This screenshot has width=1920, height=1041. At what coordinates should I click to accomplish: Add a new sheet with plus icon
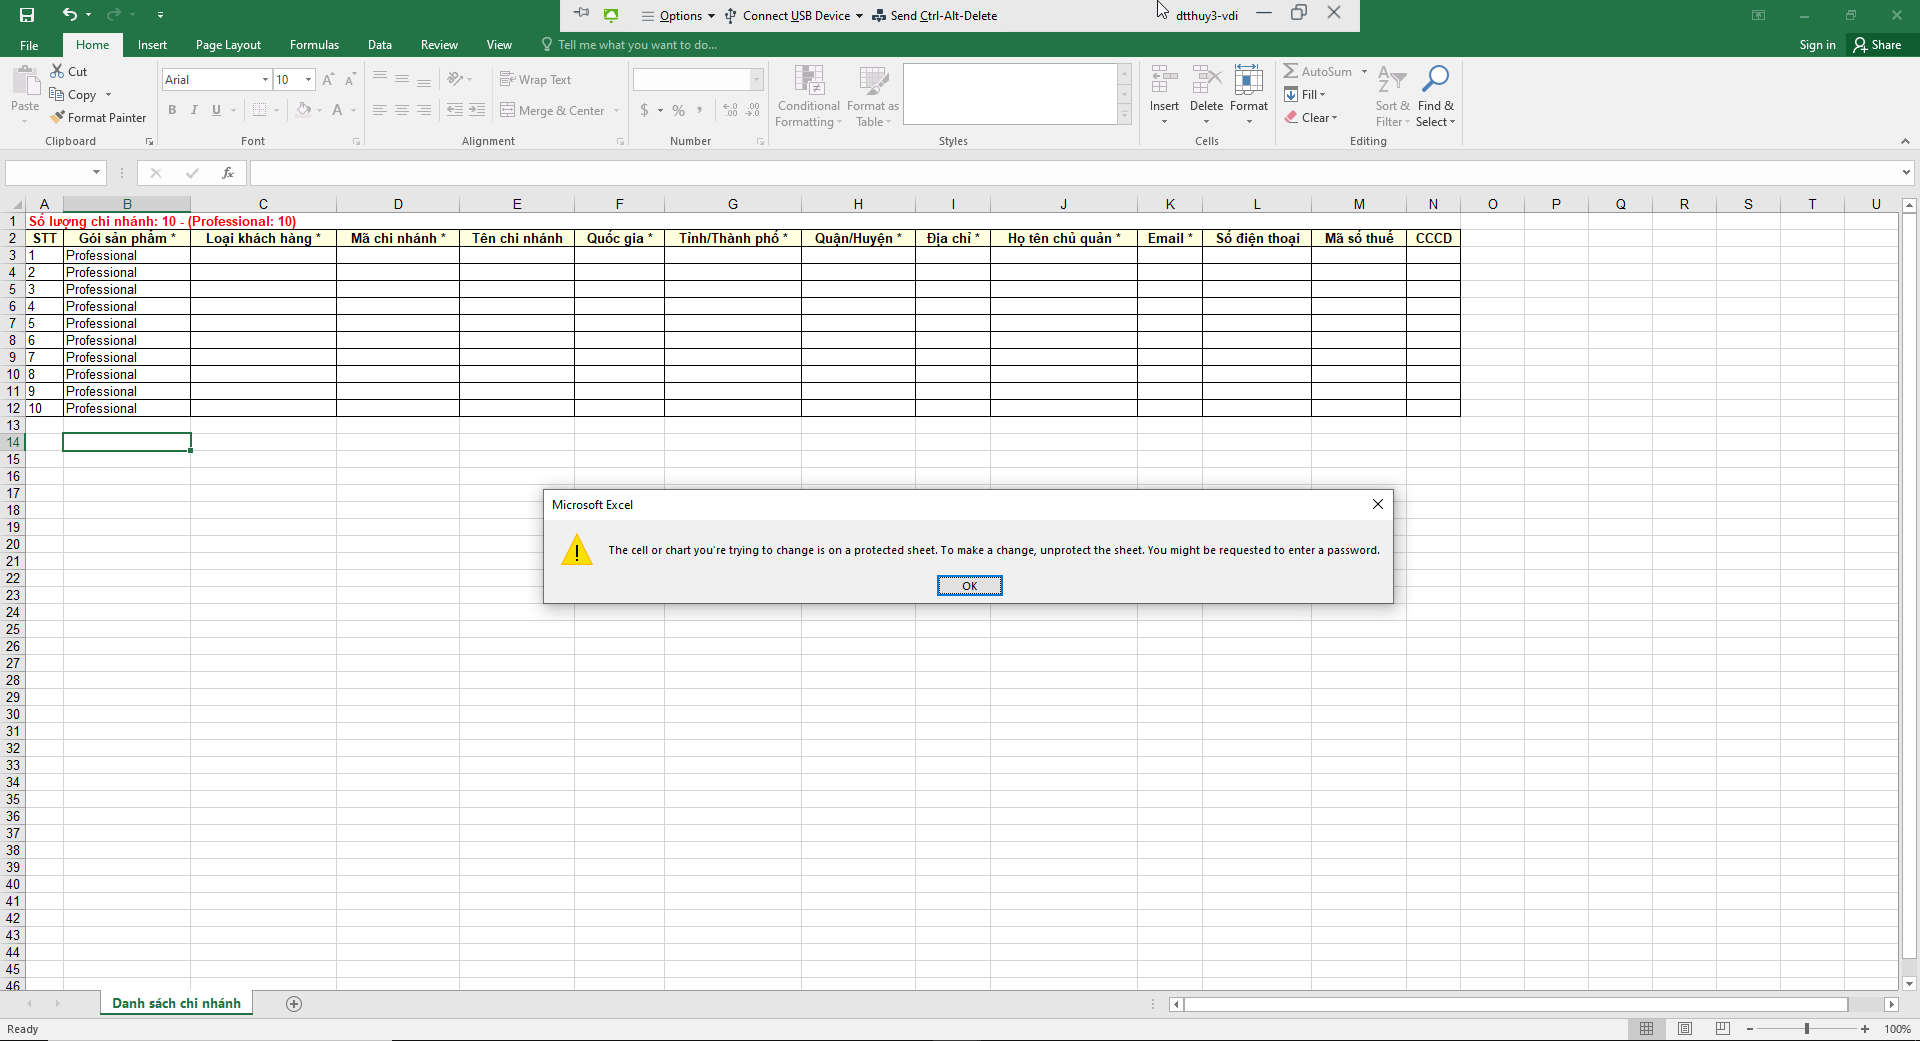(294, 1004)
